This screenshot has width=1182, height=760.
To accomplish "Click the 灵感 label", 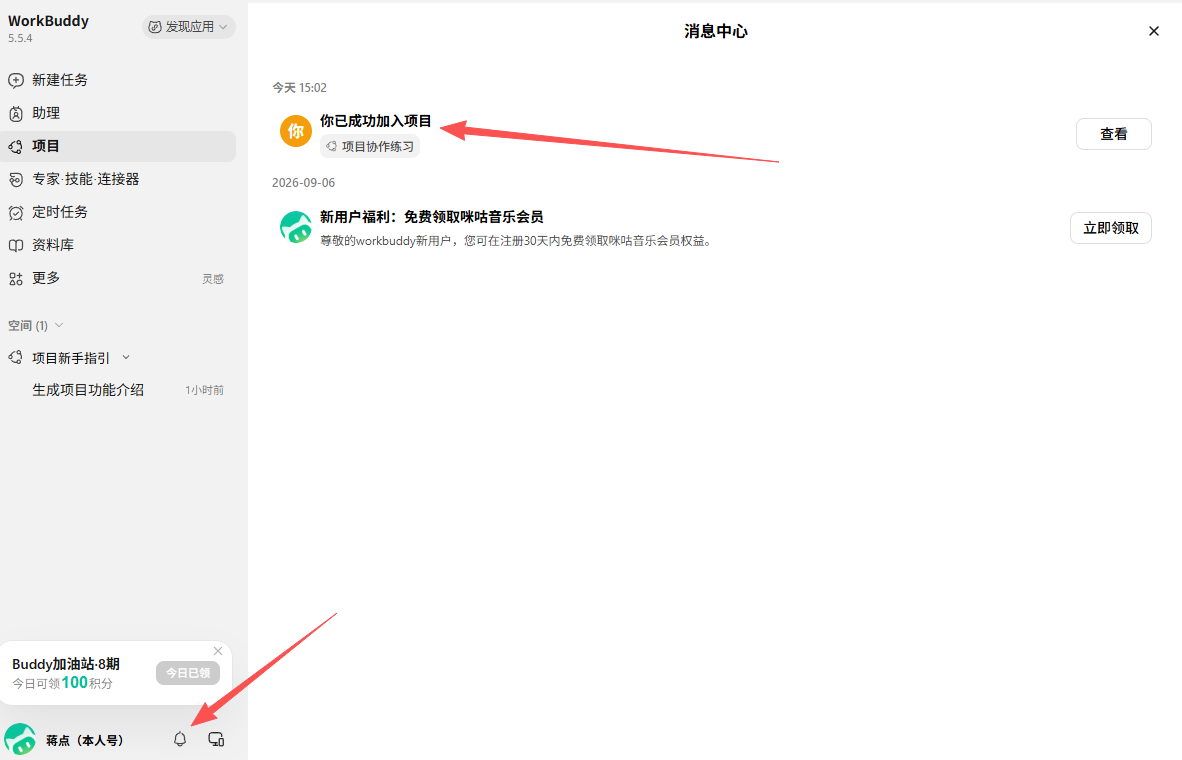I will (x=213, y=279).
